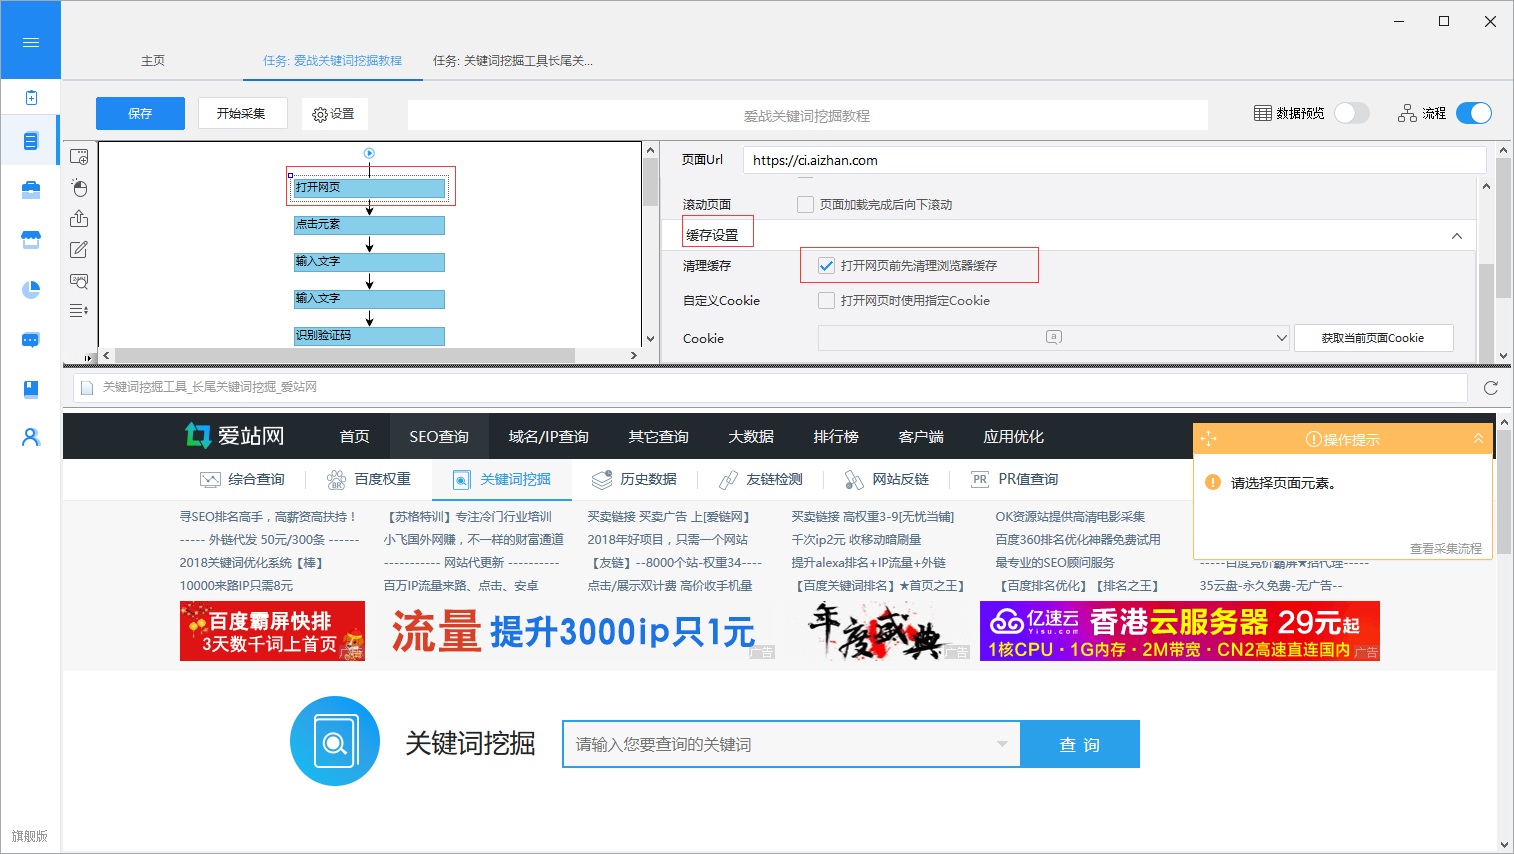Collapse the 缓存设置 section
The width and height of the screenshot is (1514, 854).
pos(1457,236)
